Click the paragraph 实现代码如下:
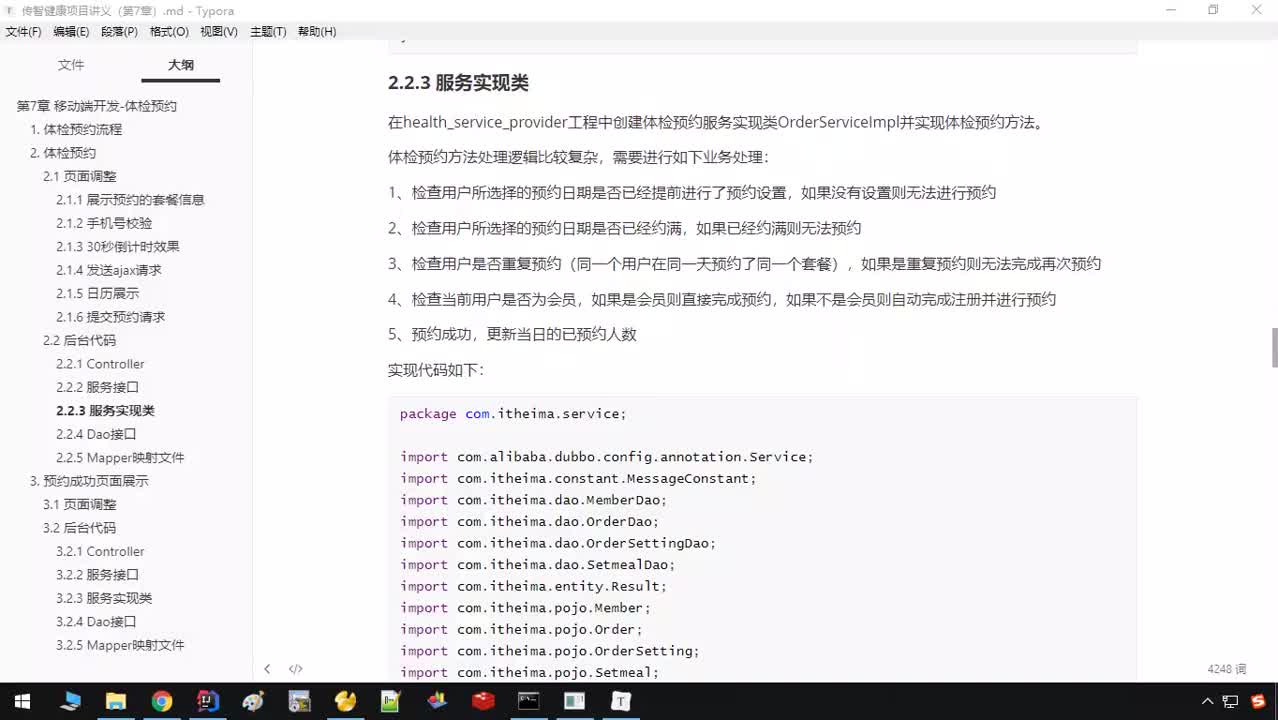Image resolution: width=1278 pixels, height=720 pixels. point(436,370)
